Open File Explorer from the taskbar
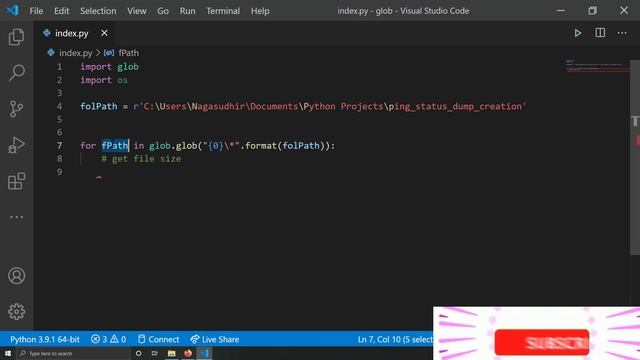 [171, 353]
